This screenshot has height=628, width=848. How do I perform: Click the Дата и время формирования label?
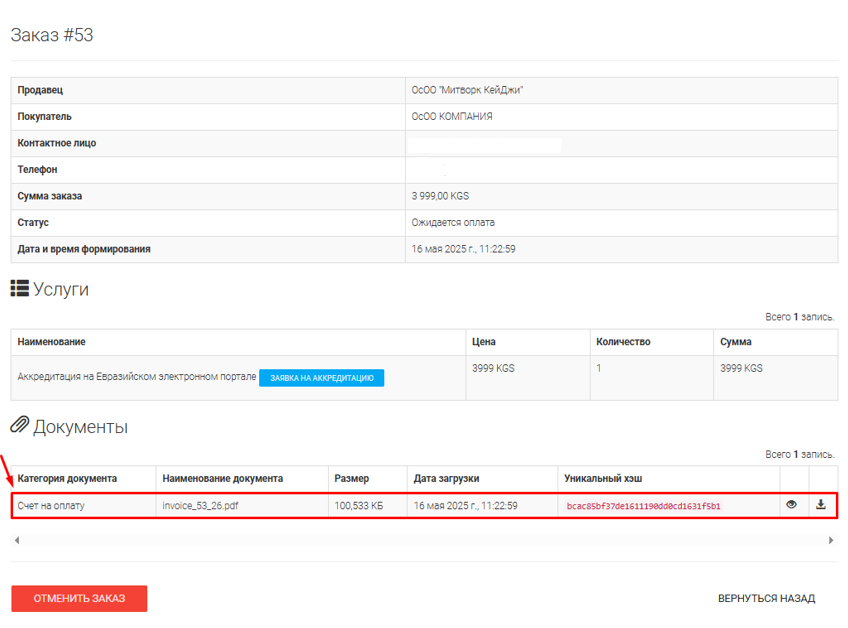[84, 249]
